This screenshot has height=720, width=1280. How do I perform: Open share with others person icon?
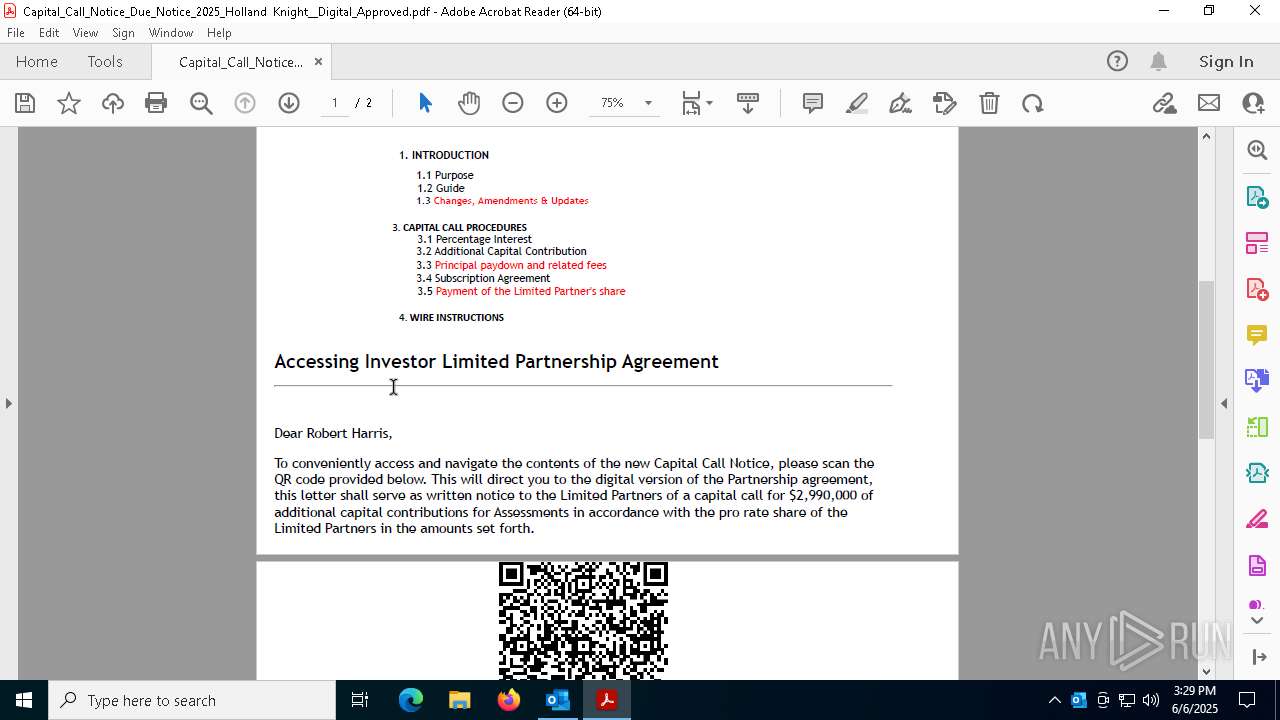coord(1253,103)
